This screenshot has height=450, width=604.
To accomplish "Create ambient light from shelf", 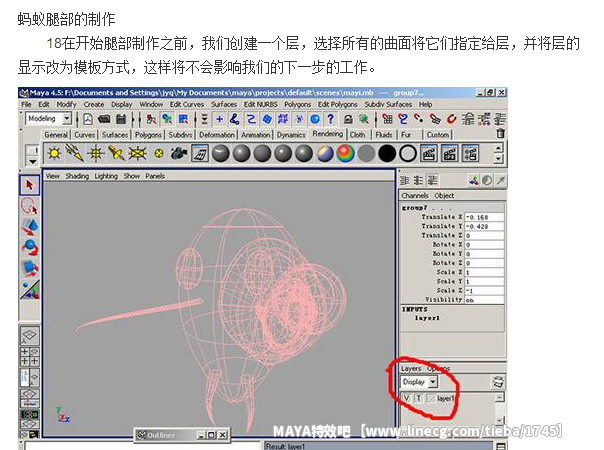I will [x=54, y=154].
